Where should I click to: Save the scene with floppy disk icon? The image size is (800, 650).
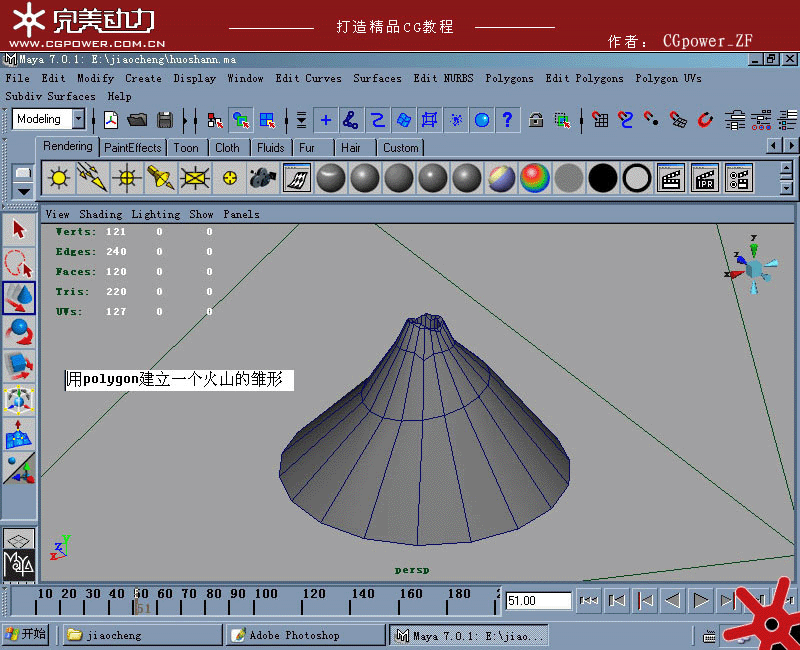coord(164,120)
